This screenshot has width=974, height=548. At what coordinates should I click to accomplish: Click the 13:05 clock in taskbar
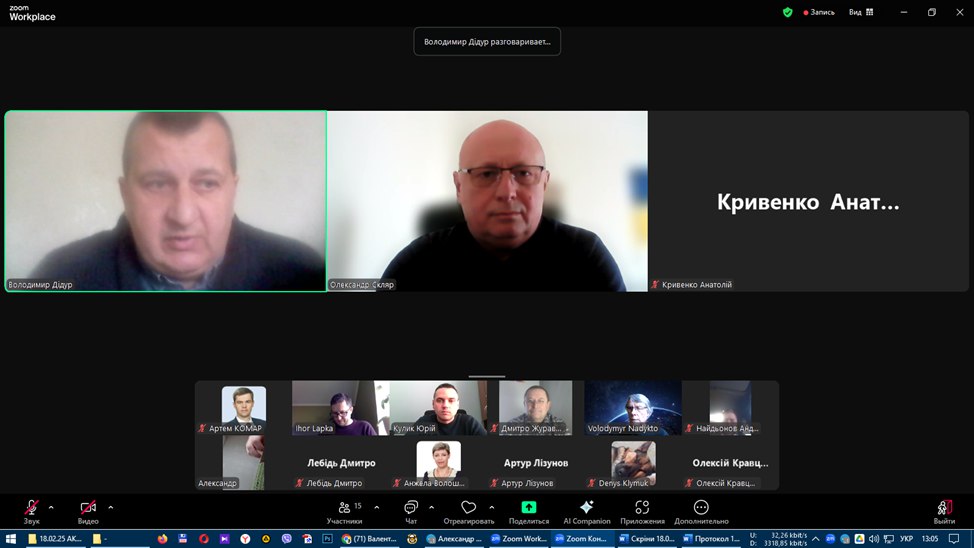930,539
